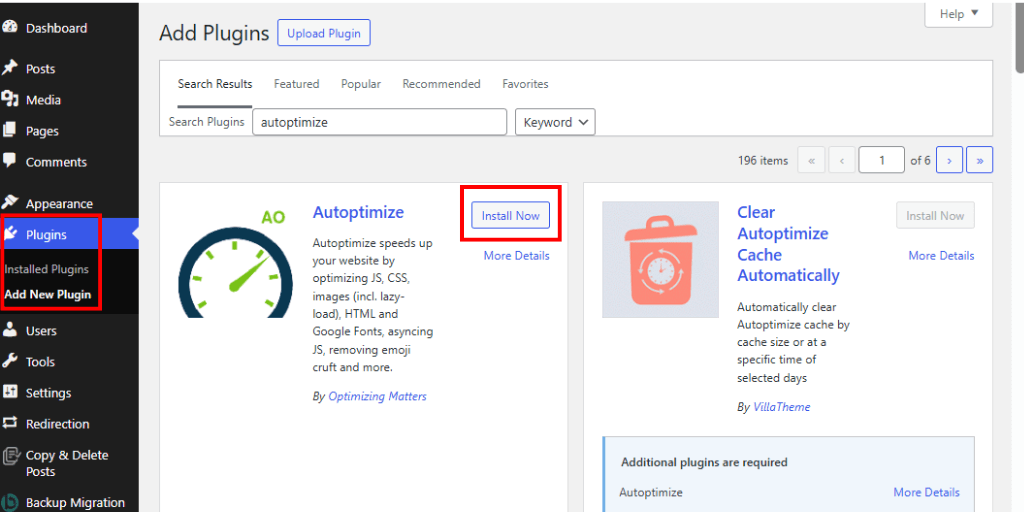Open Clear Autoptimize Cache Automatically title link

tap(788, 244)
